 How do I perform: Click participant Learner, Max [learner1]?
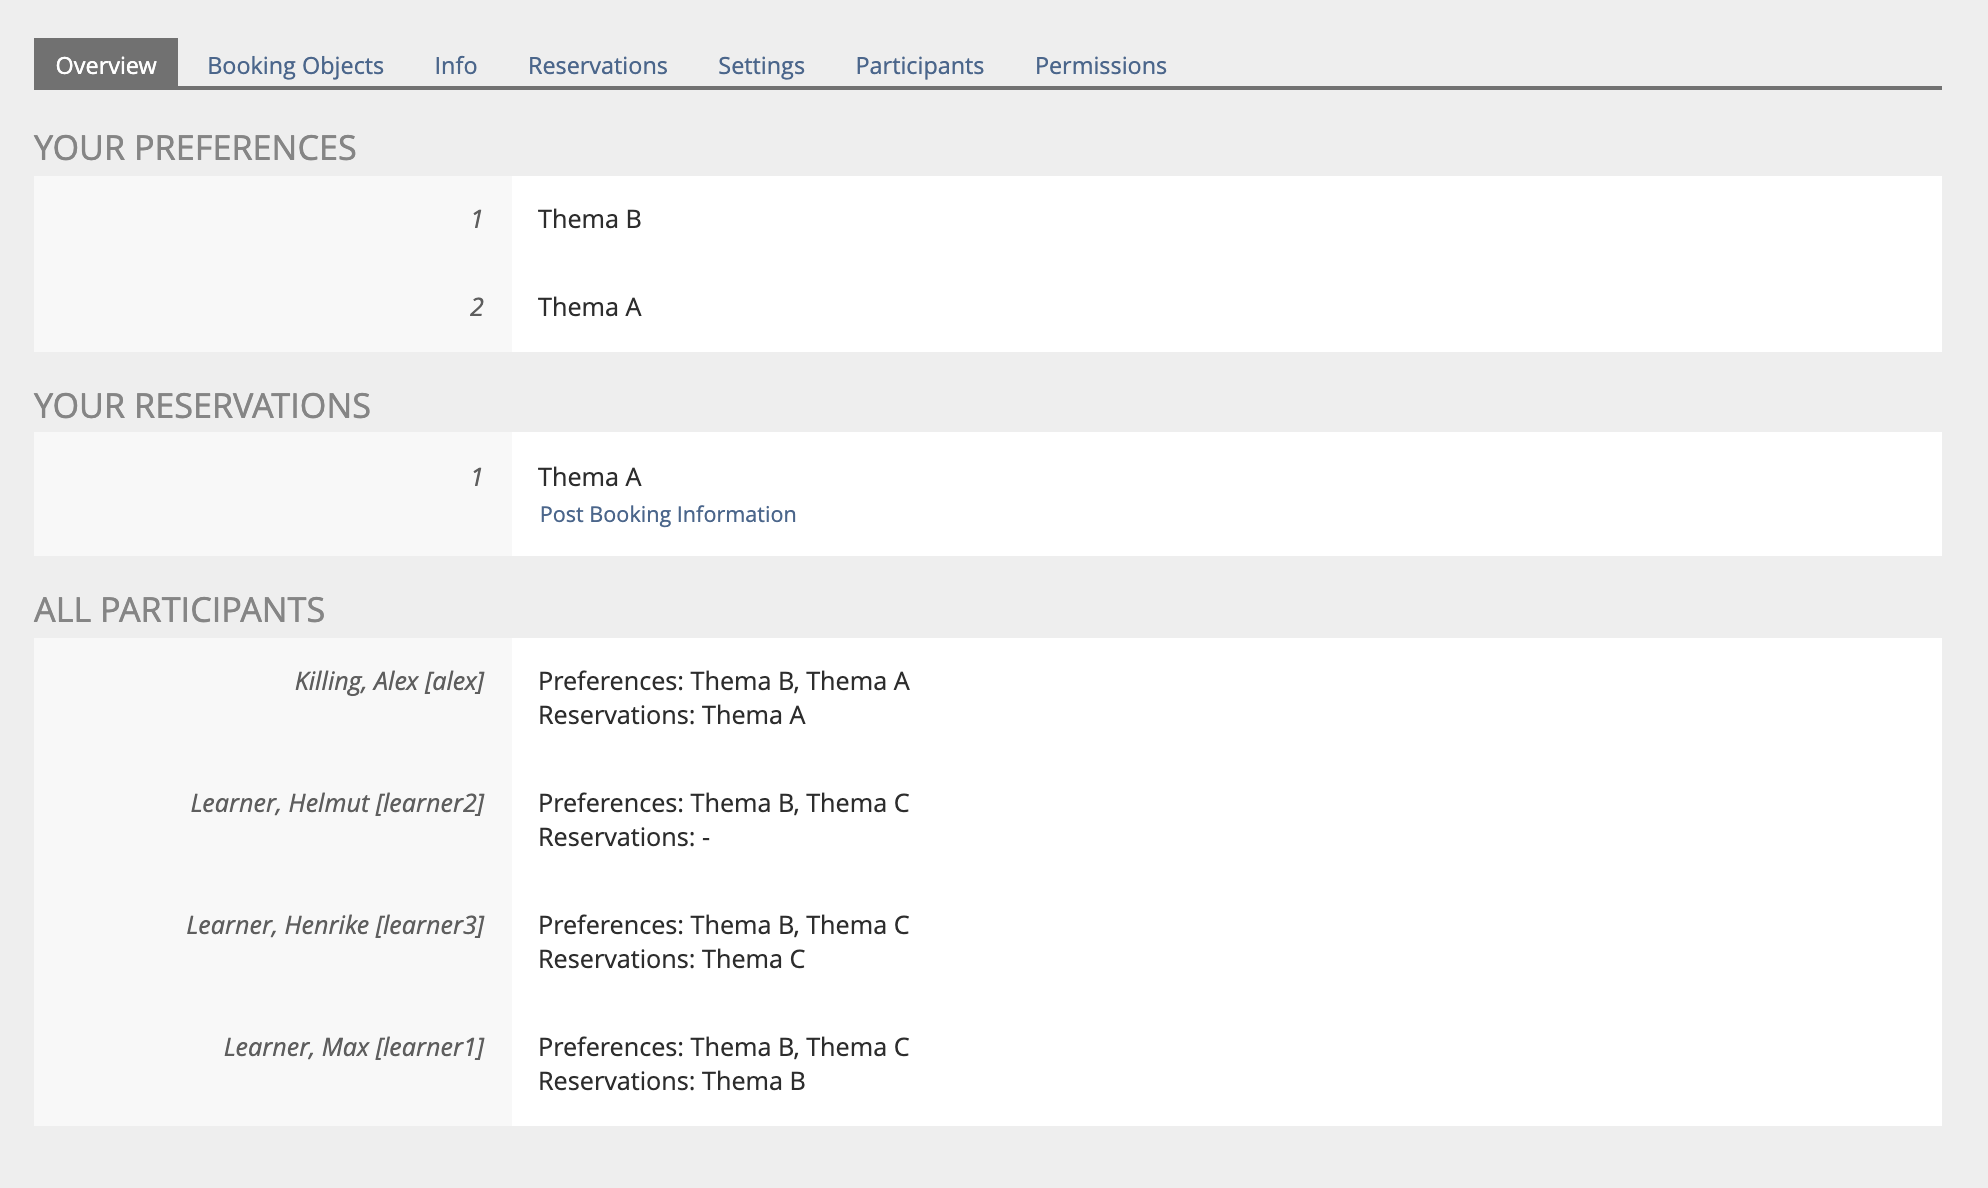tap(353, 1047)
